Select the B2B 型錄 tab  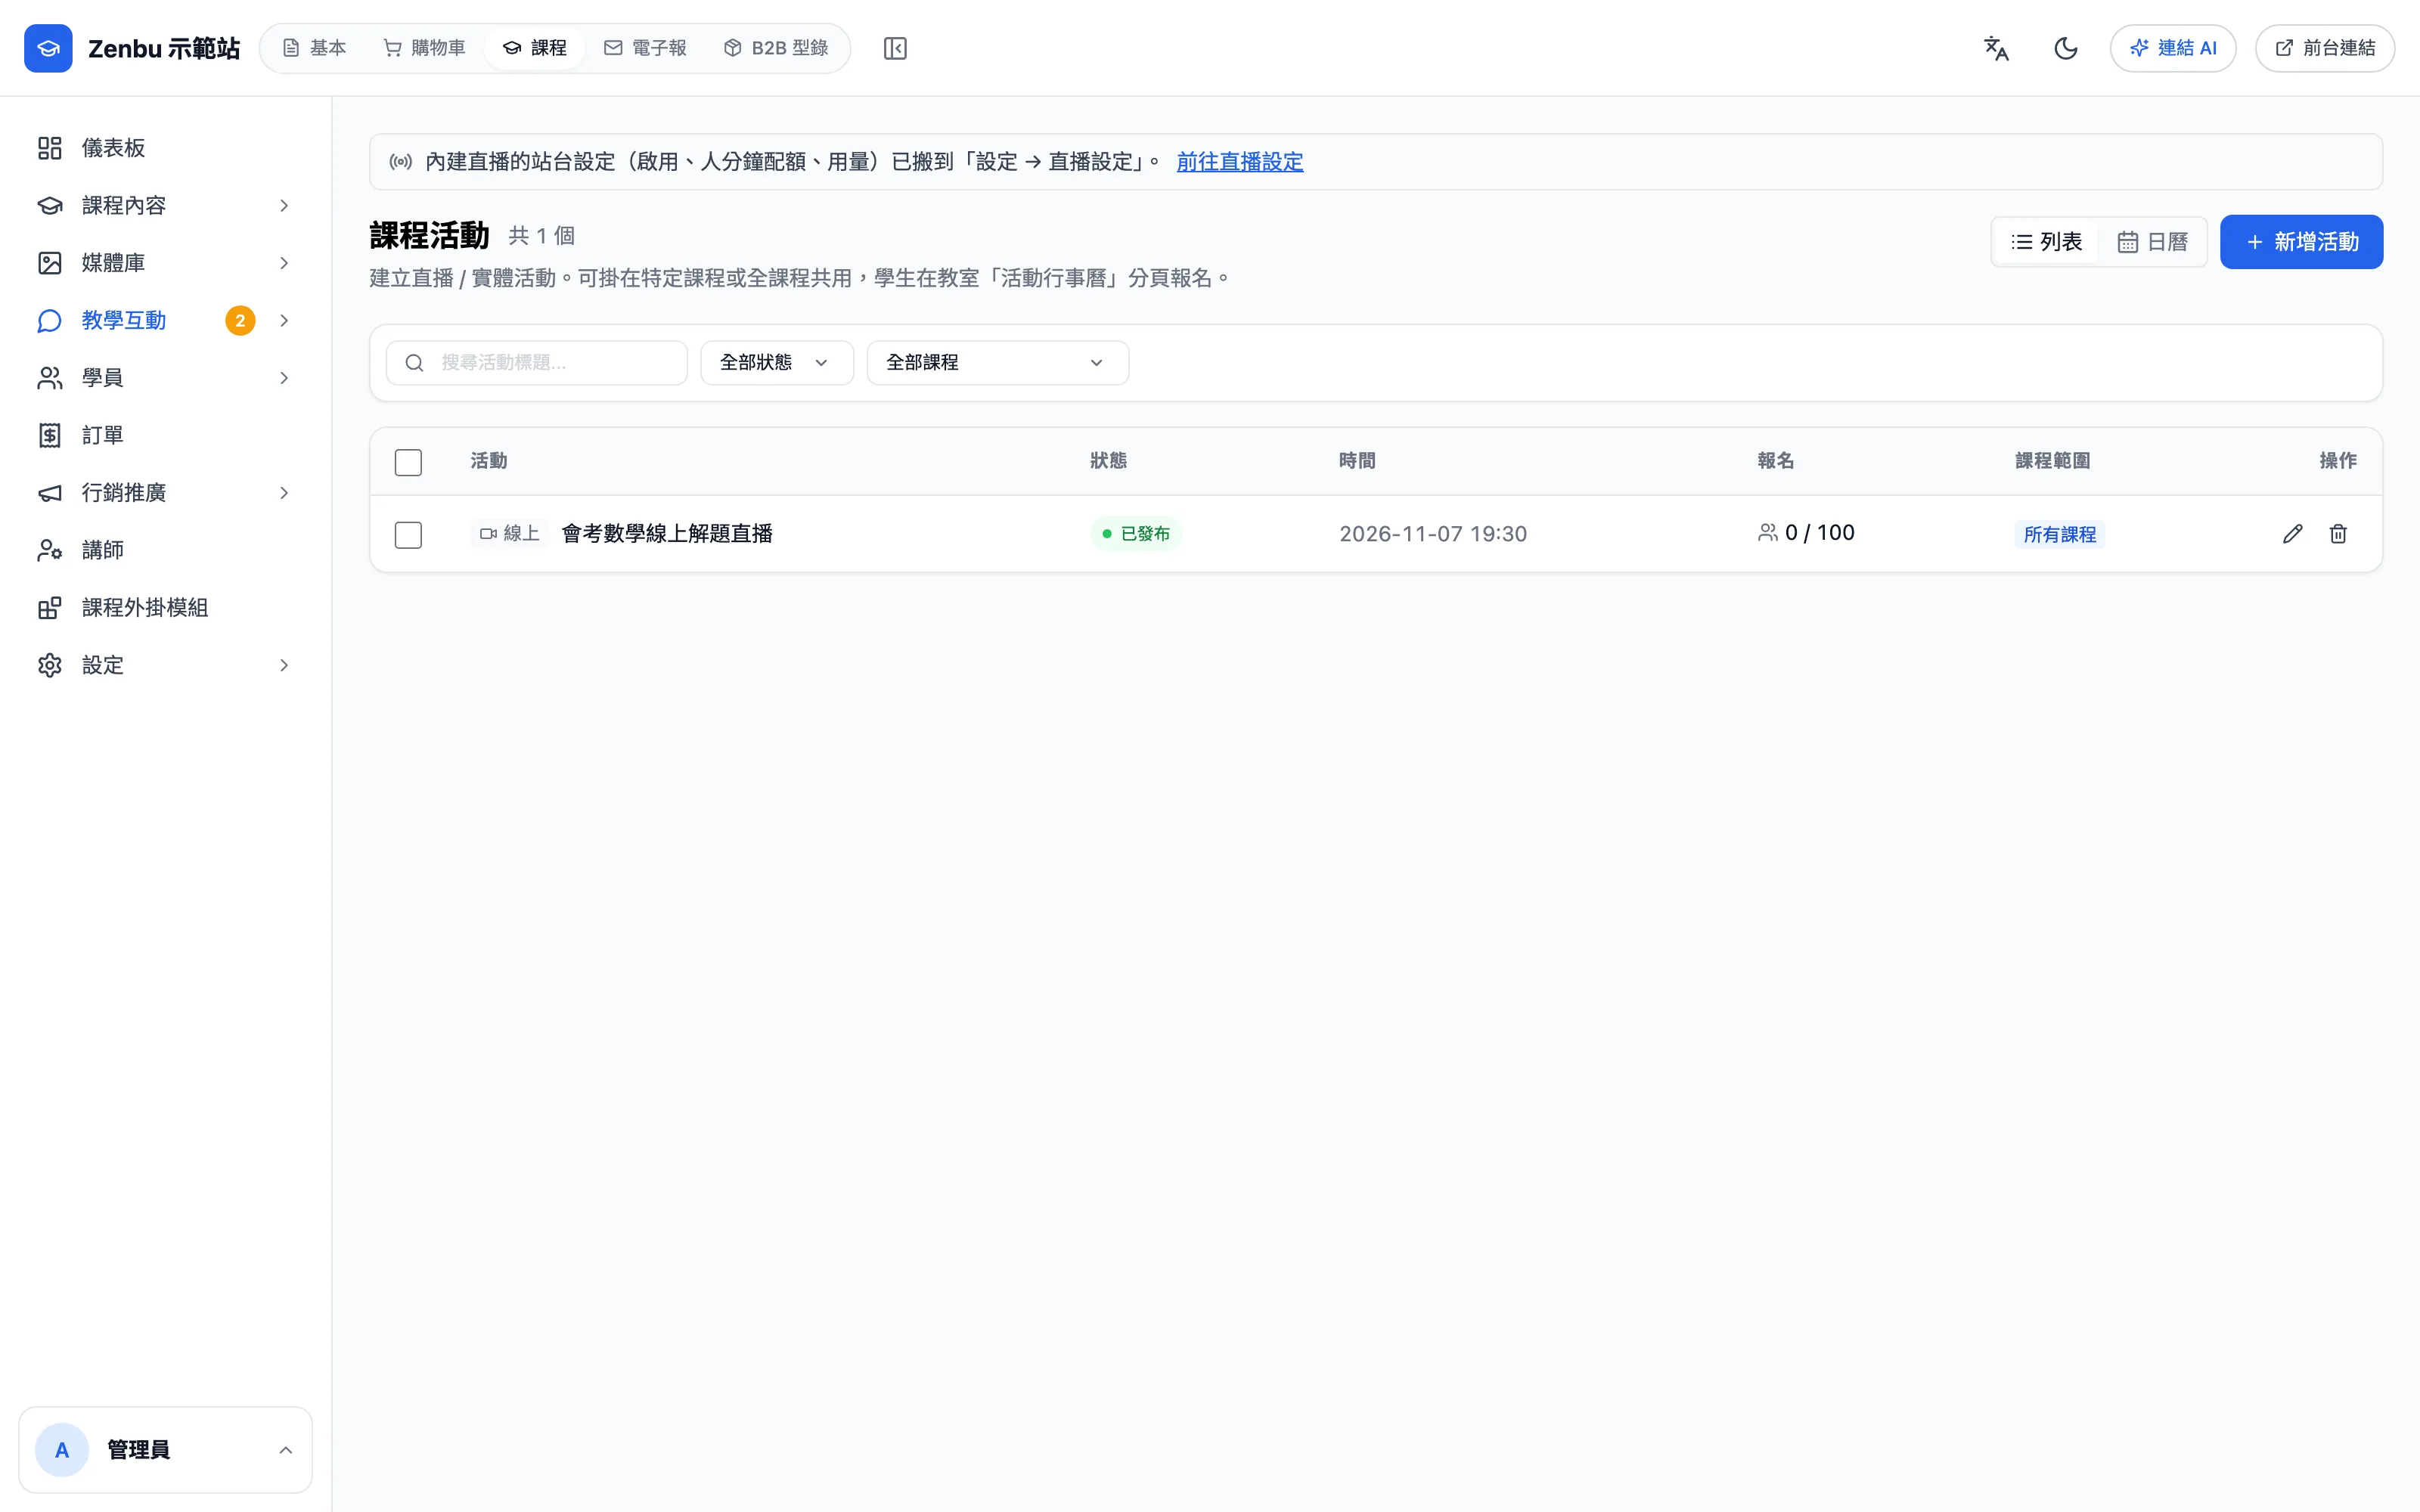click(x=776, y=48)
